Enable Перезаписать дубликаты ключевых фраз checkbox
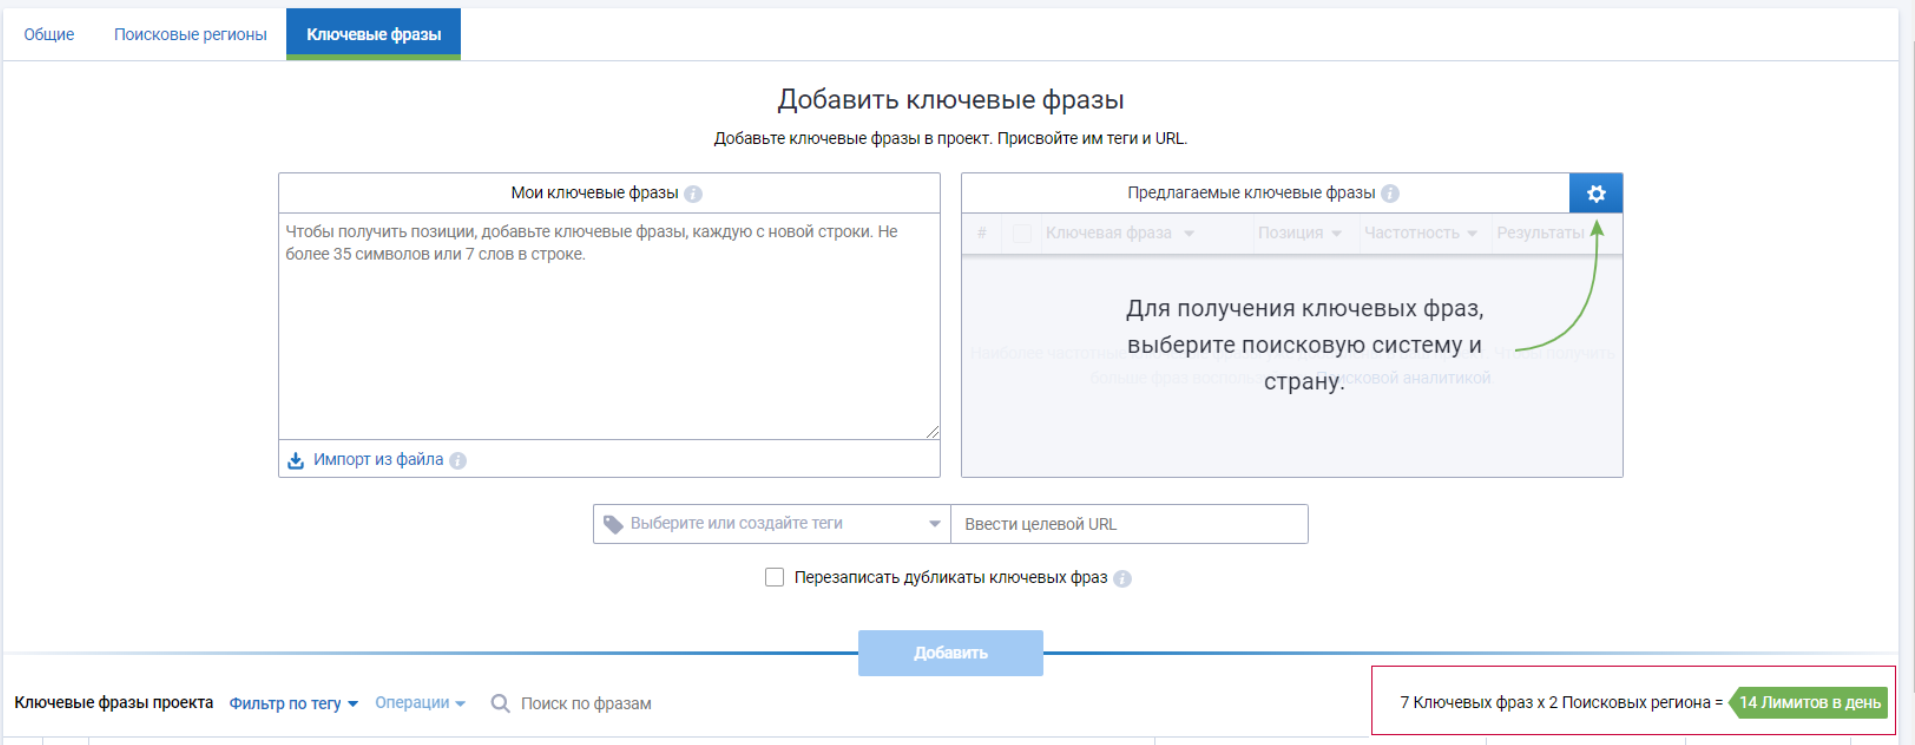1915x745 pixels. pos(774,577)
